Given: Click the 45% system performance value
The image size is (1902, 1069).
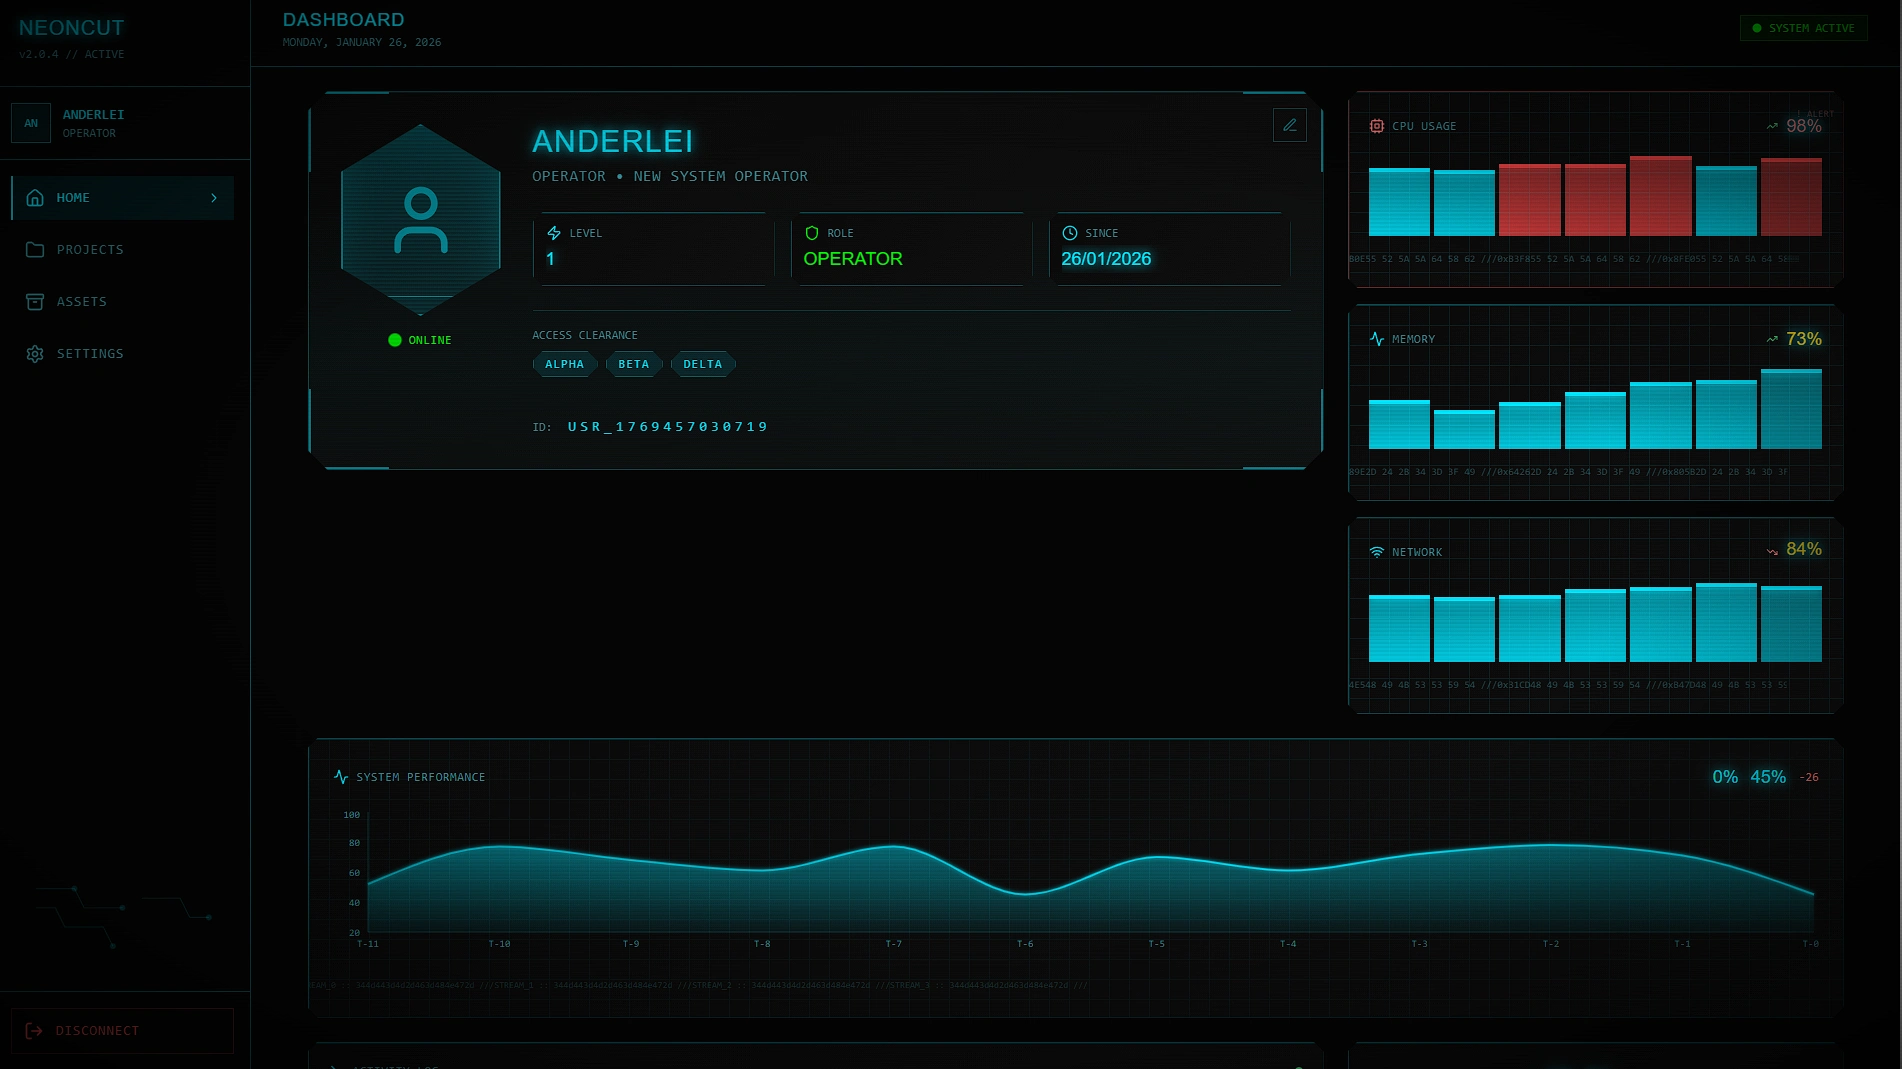Looking at the screenshot, I should (x=1768, y=777).
